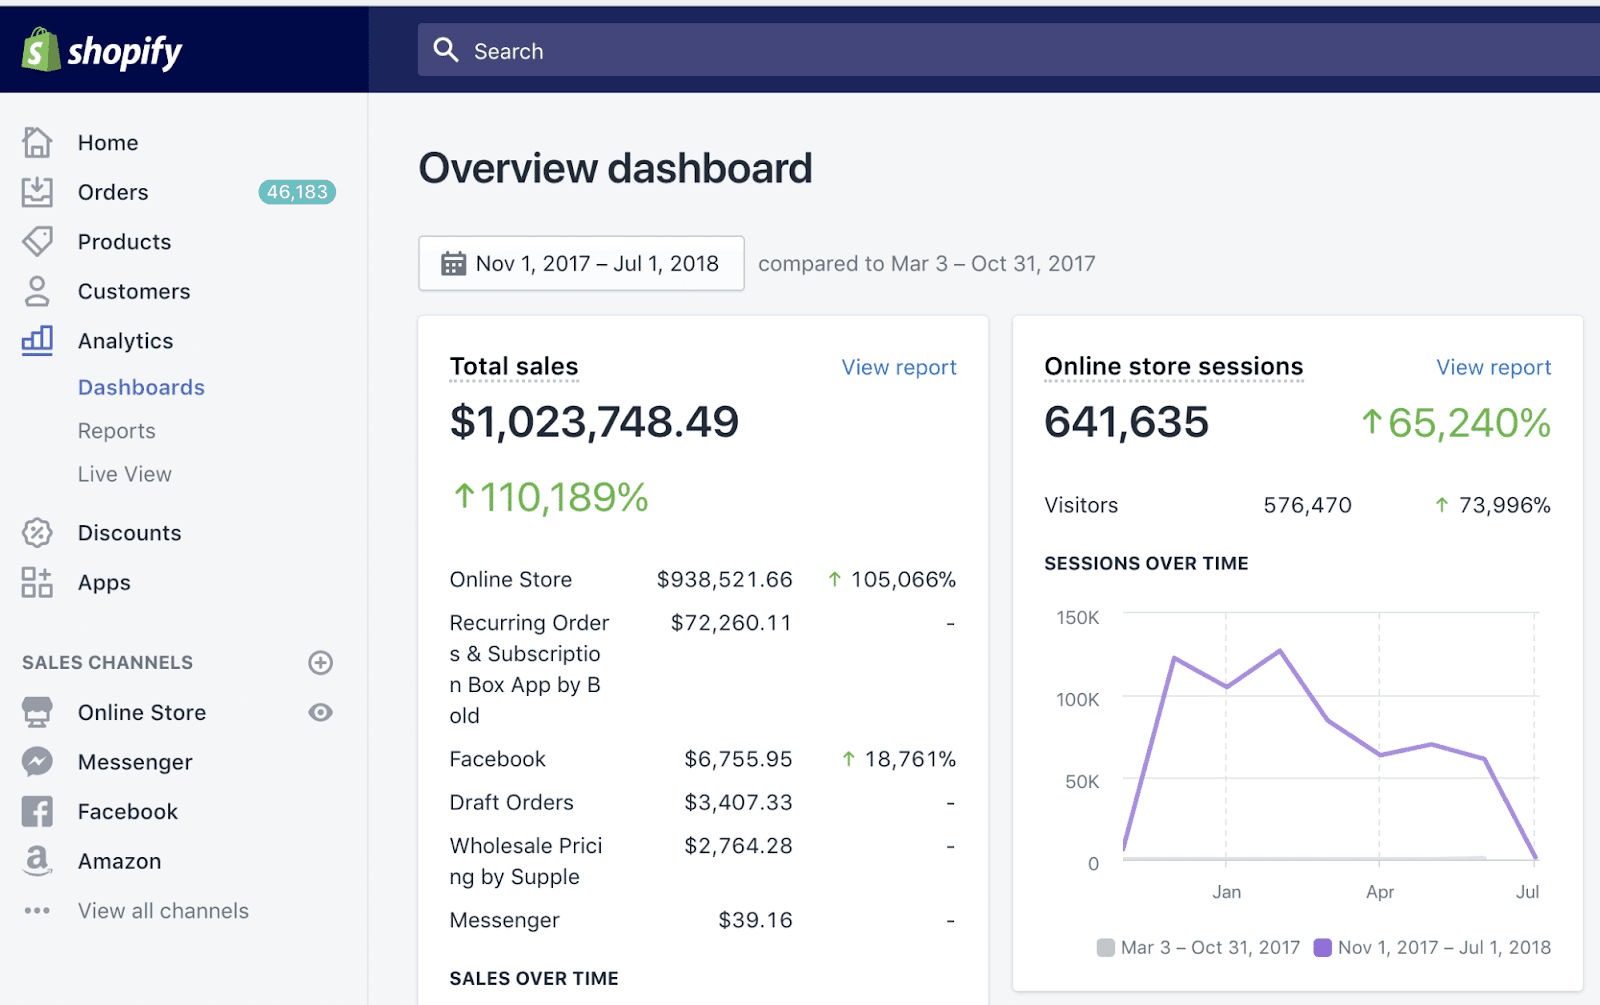1600x1005 pixels.
Task: Click the gray Mar 3 – Oct 31 legend swatch
Action: (1105, 947)
